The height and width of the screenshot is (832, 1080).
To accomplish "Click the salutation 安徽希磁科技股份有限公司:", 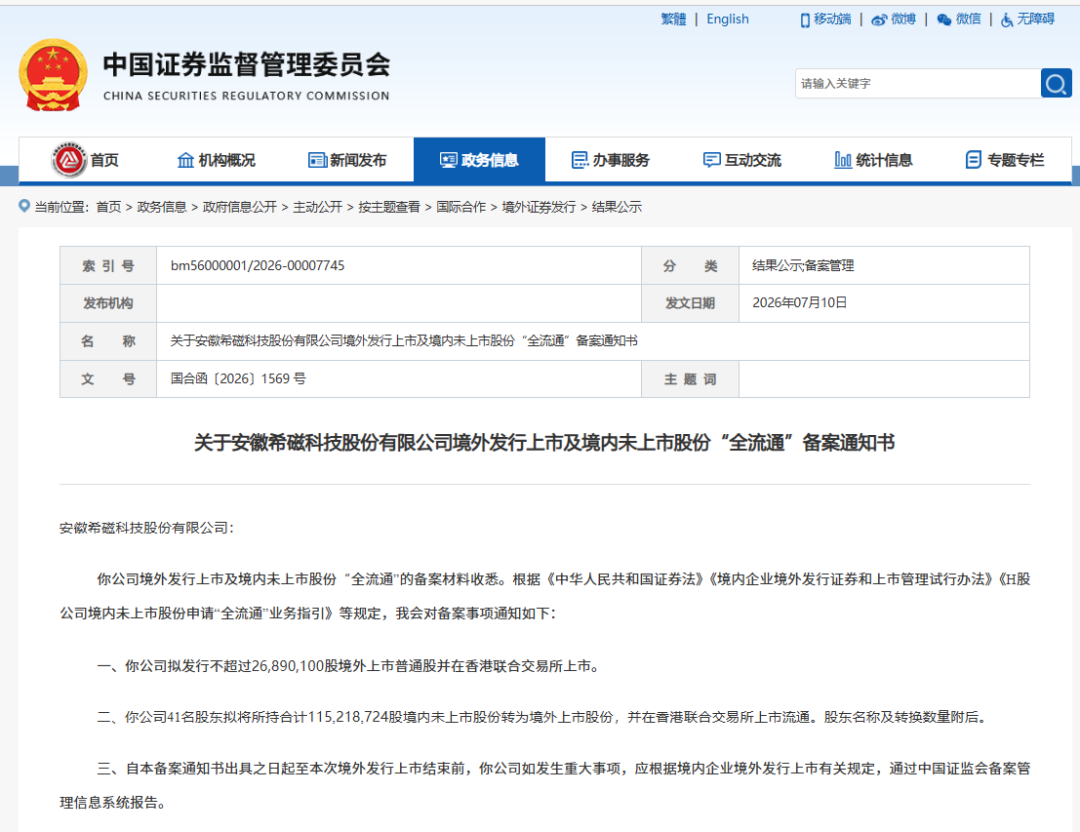I will (147, 528).
